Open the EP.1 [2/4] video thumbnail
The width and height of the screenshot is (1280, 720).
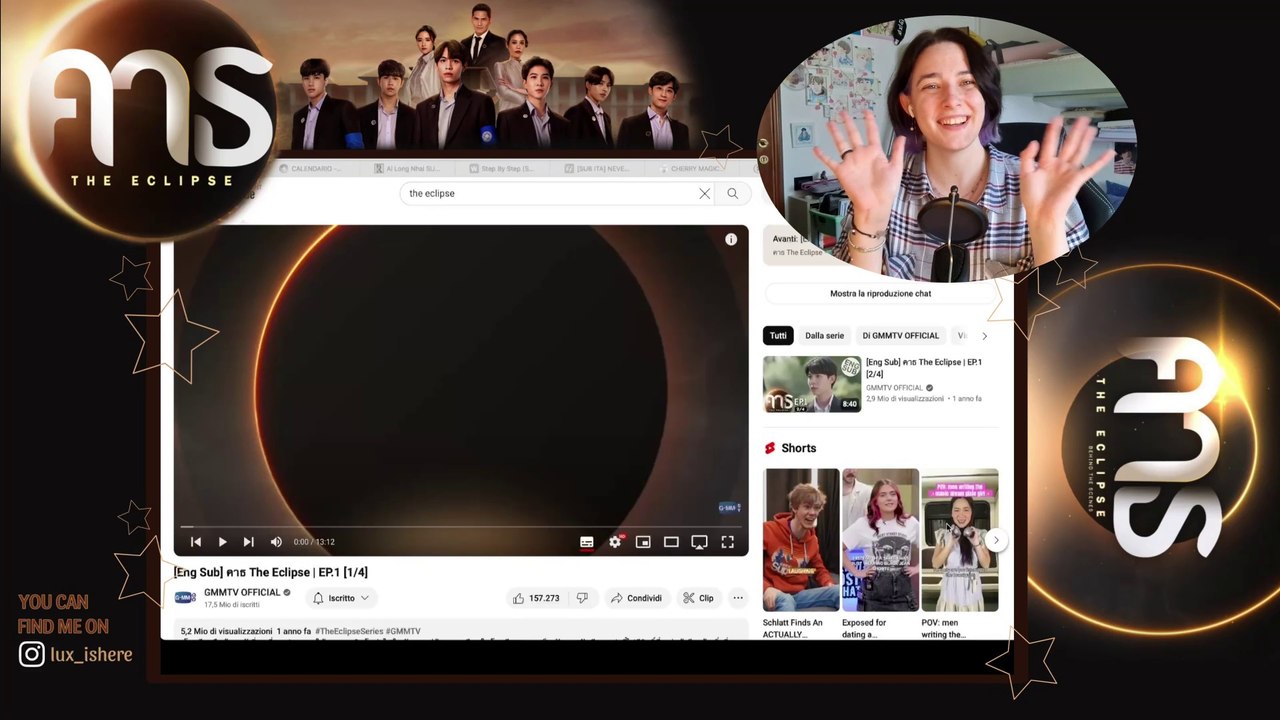pyautogui.click(x=812, y=384)
